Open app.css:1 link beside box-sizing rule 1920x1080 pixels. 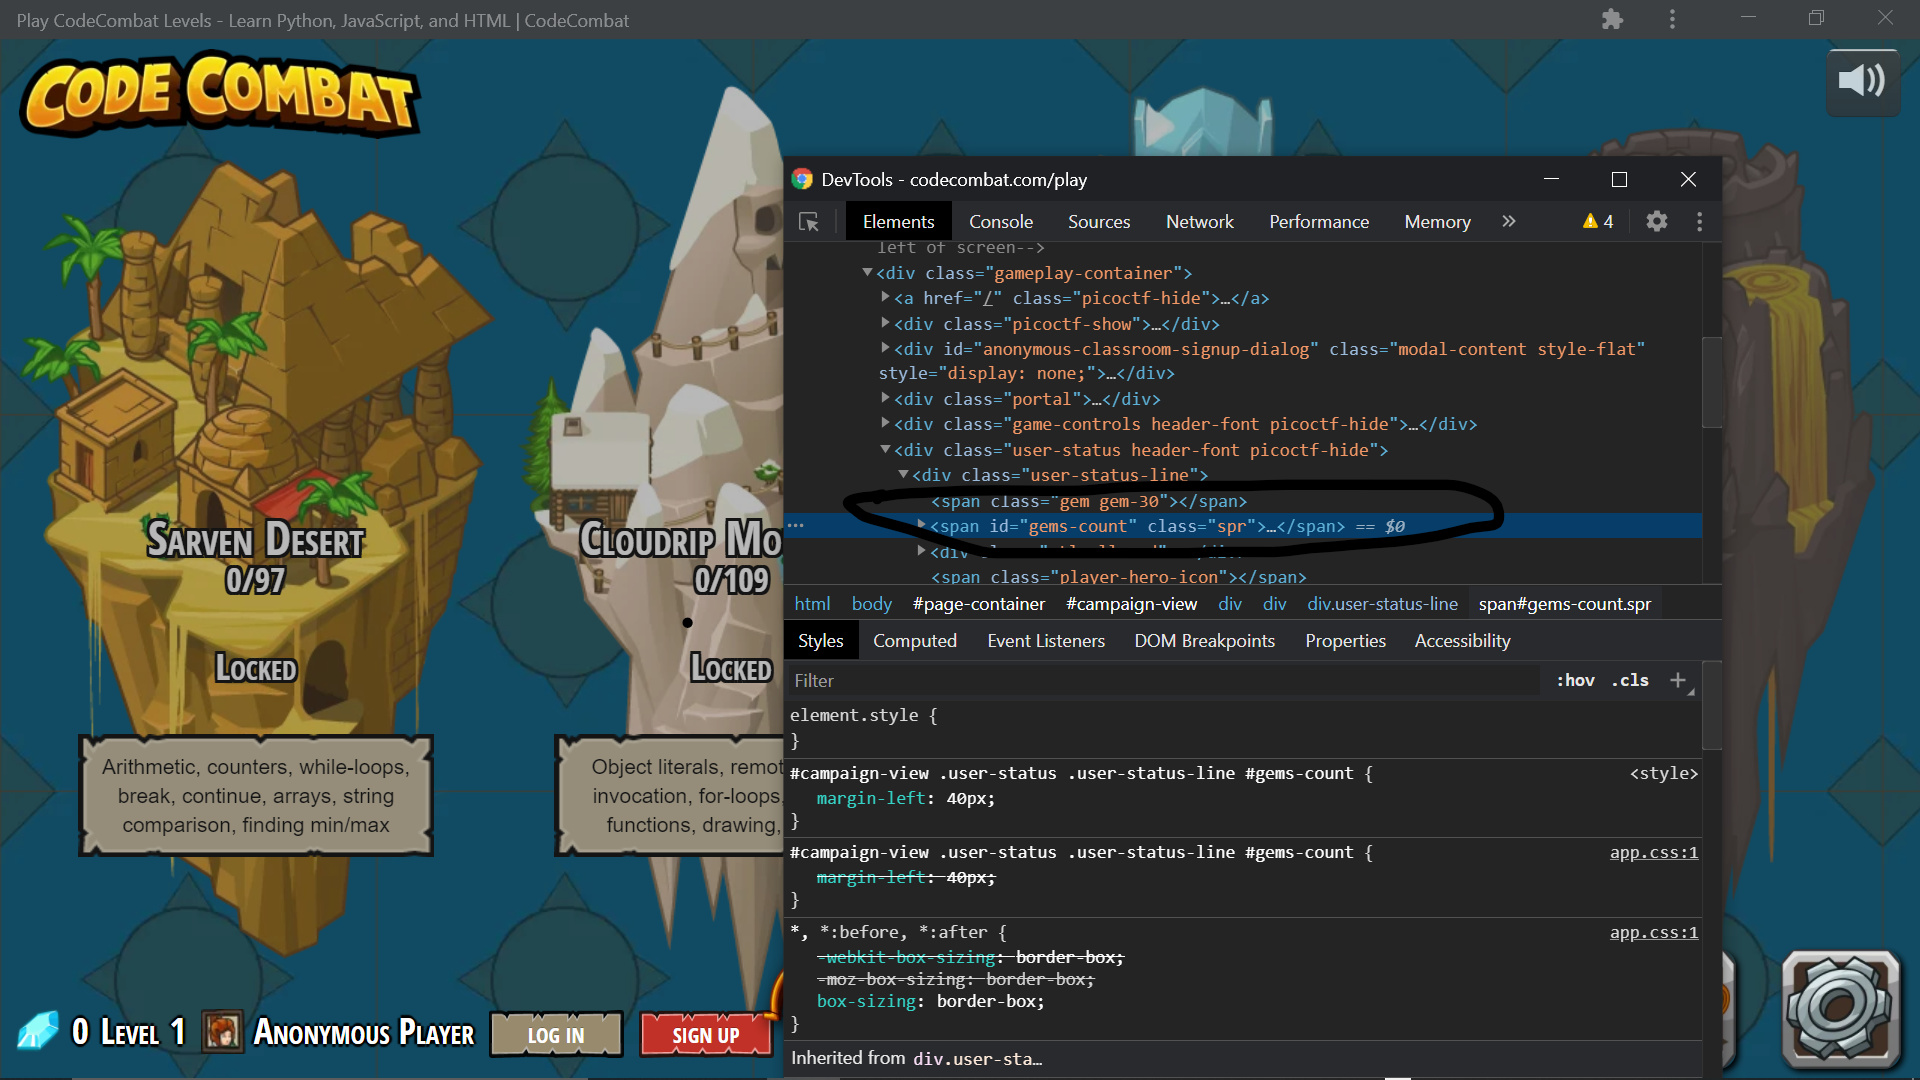[1653, 933]
